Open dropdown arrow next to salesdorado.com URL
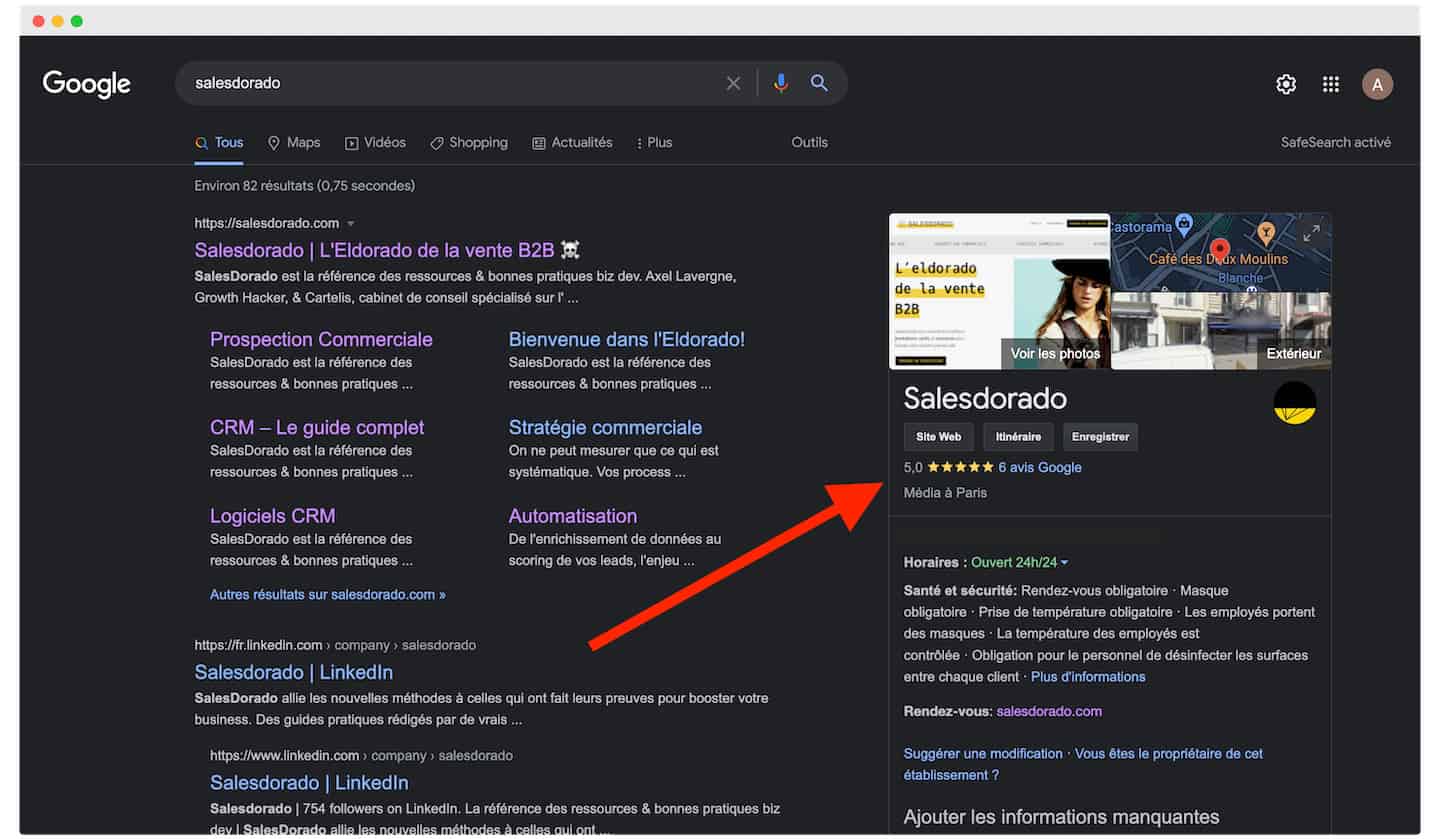 click(x=351, y=224)
